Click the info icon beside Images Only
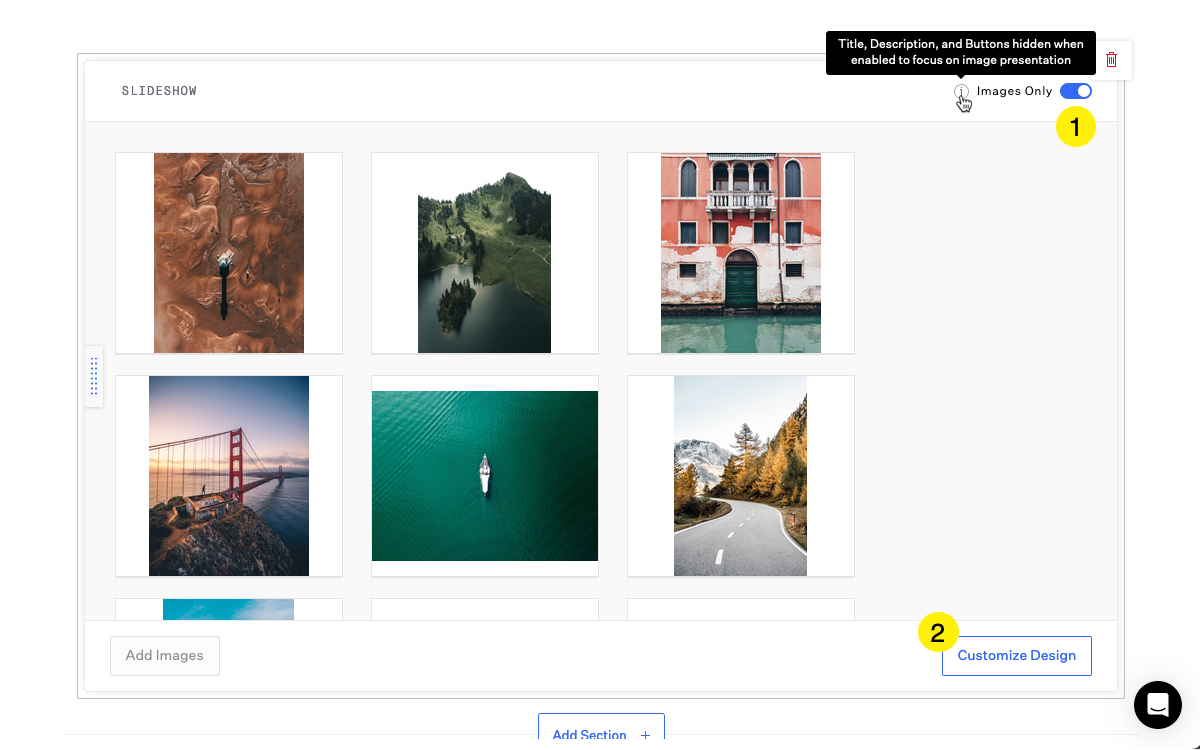The height and width of the screenshot is (750, 1200). pos(961,92)
